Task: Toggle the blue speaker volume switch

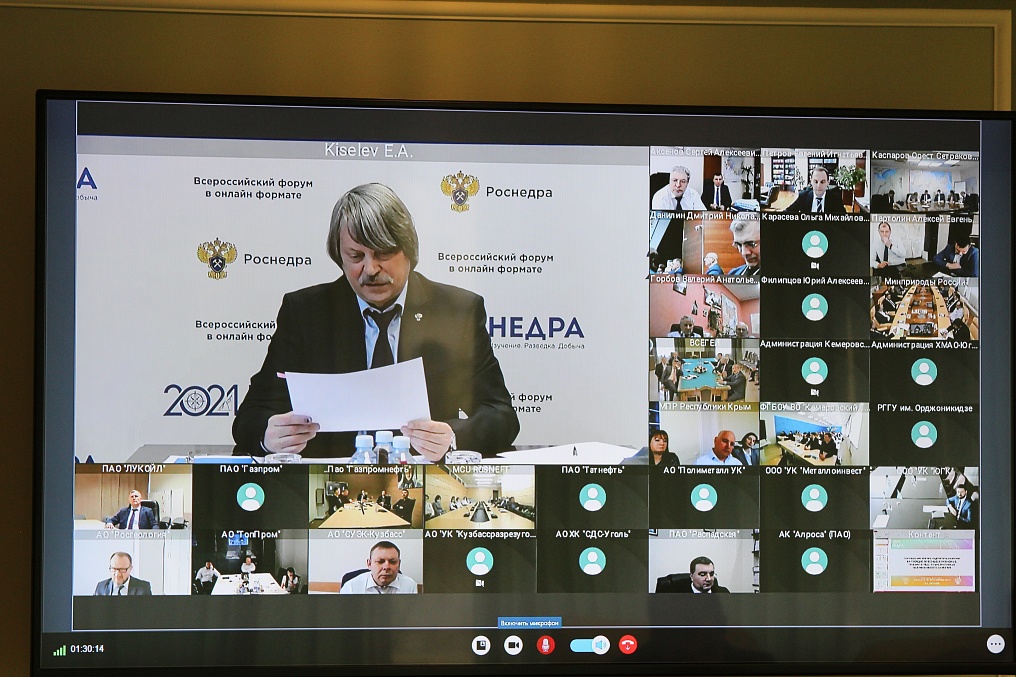Action: tap(590, 645)
